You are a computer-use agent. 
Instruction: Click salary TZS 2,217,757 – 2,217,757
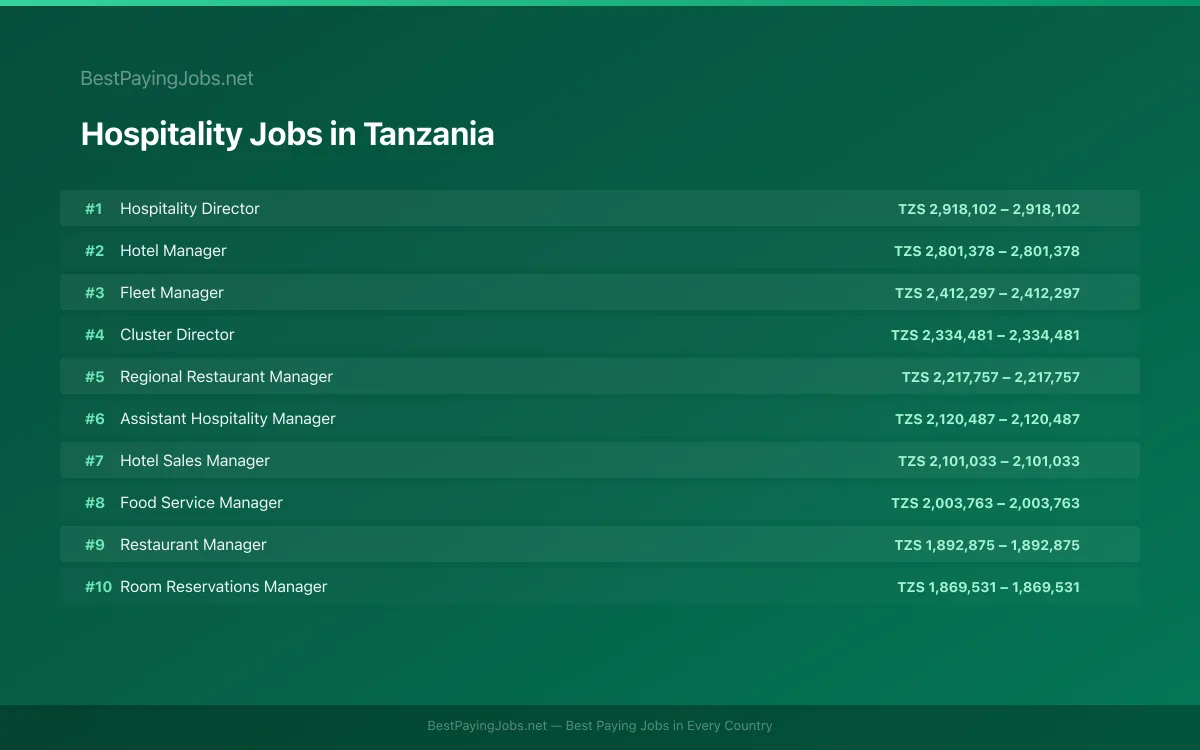tap(991, 377)
